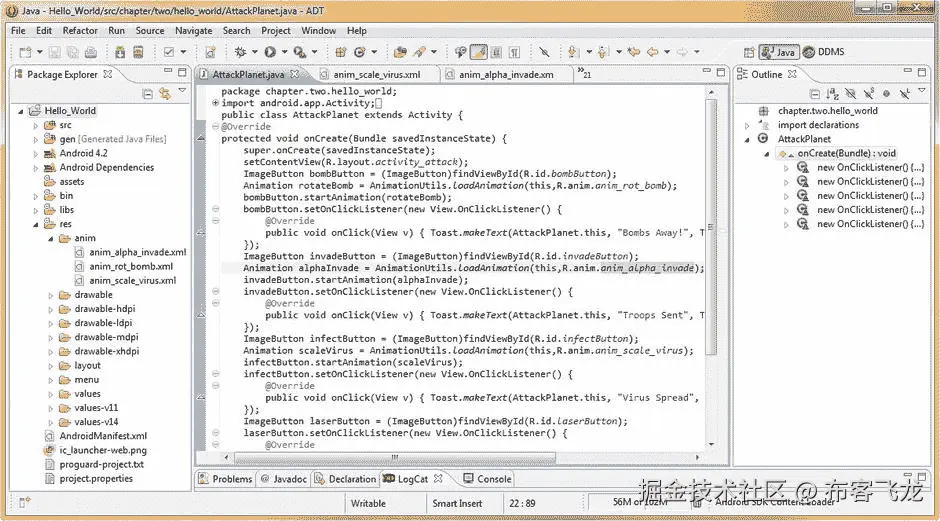Toggle alphabetical Sort in Outline

832,94
